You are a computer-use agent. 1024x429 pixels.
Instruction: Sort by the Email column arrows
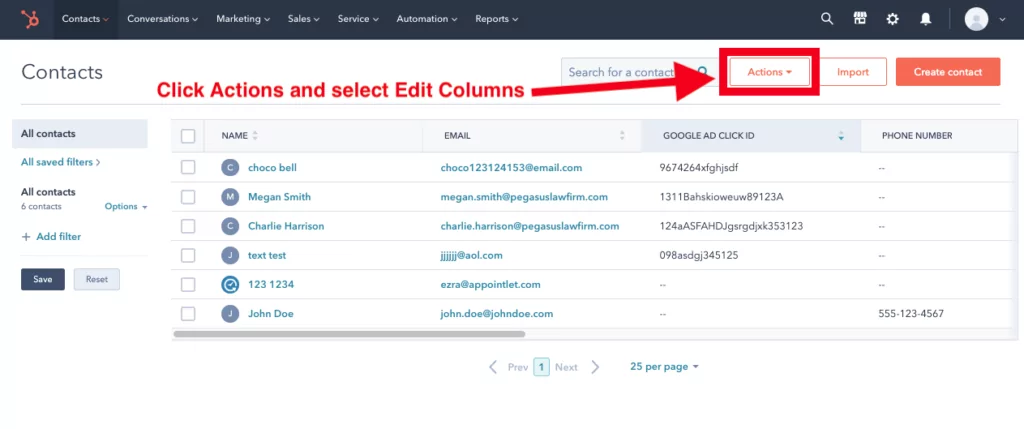(x=622, y=136)
